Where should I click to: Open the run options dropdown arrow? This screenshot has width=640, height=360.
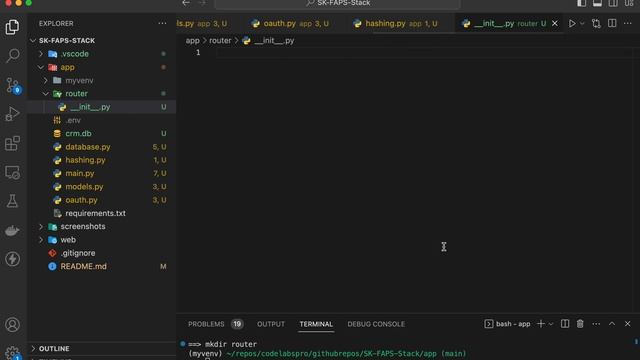[x=582, y=24]
